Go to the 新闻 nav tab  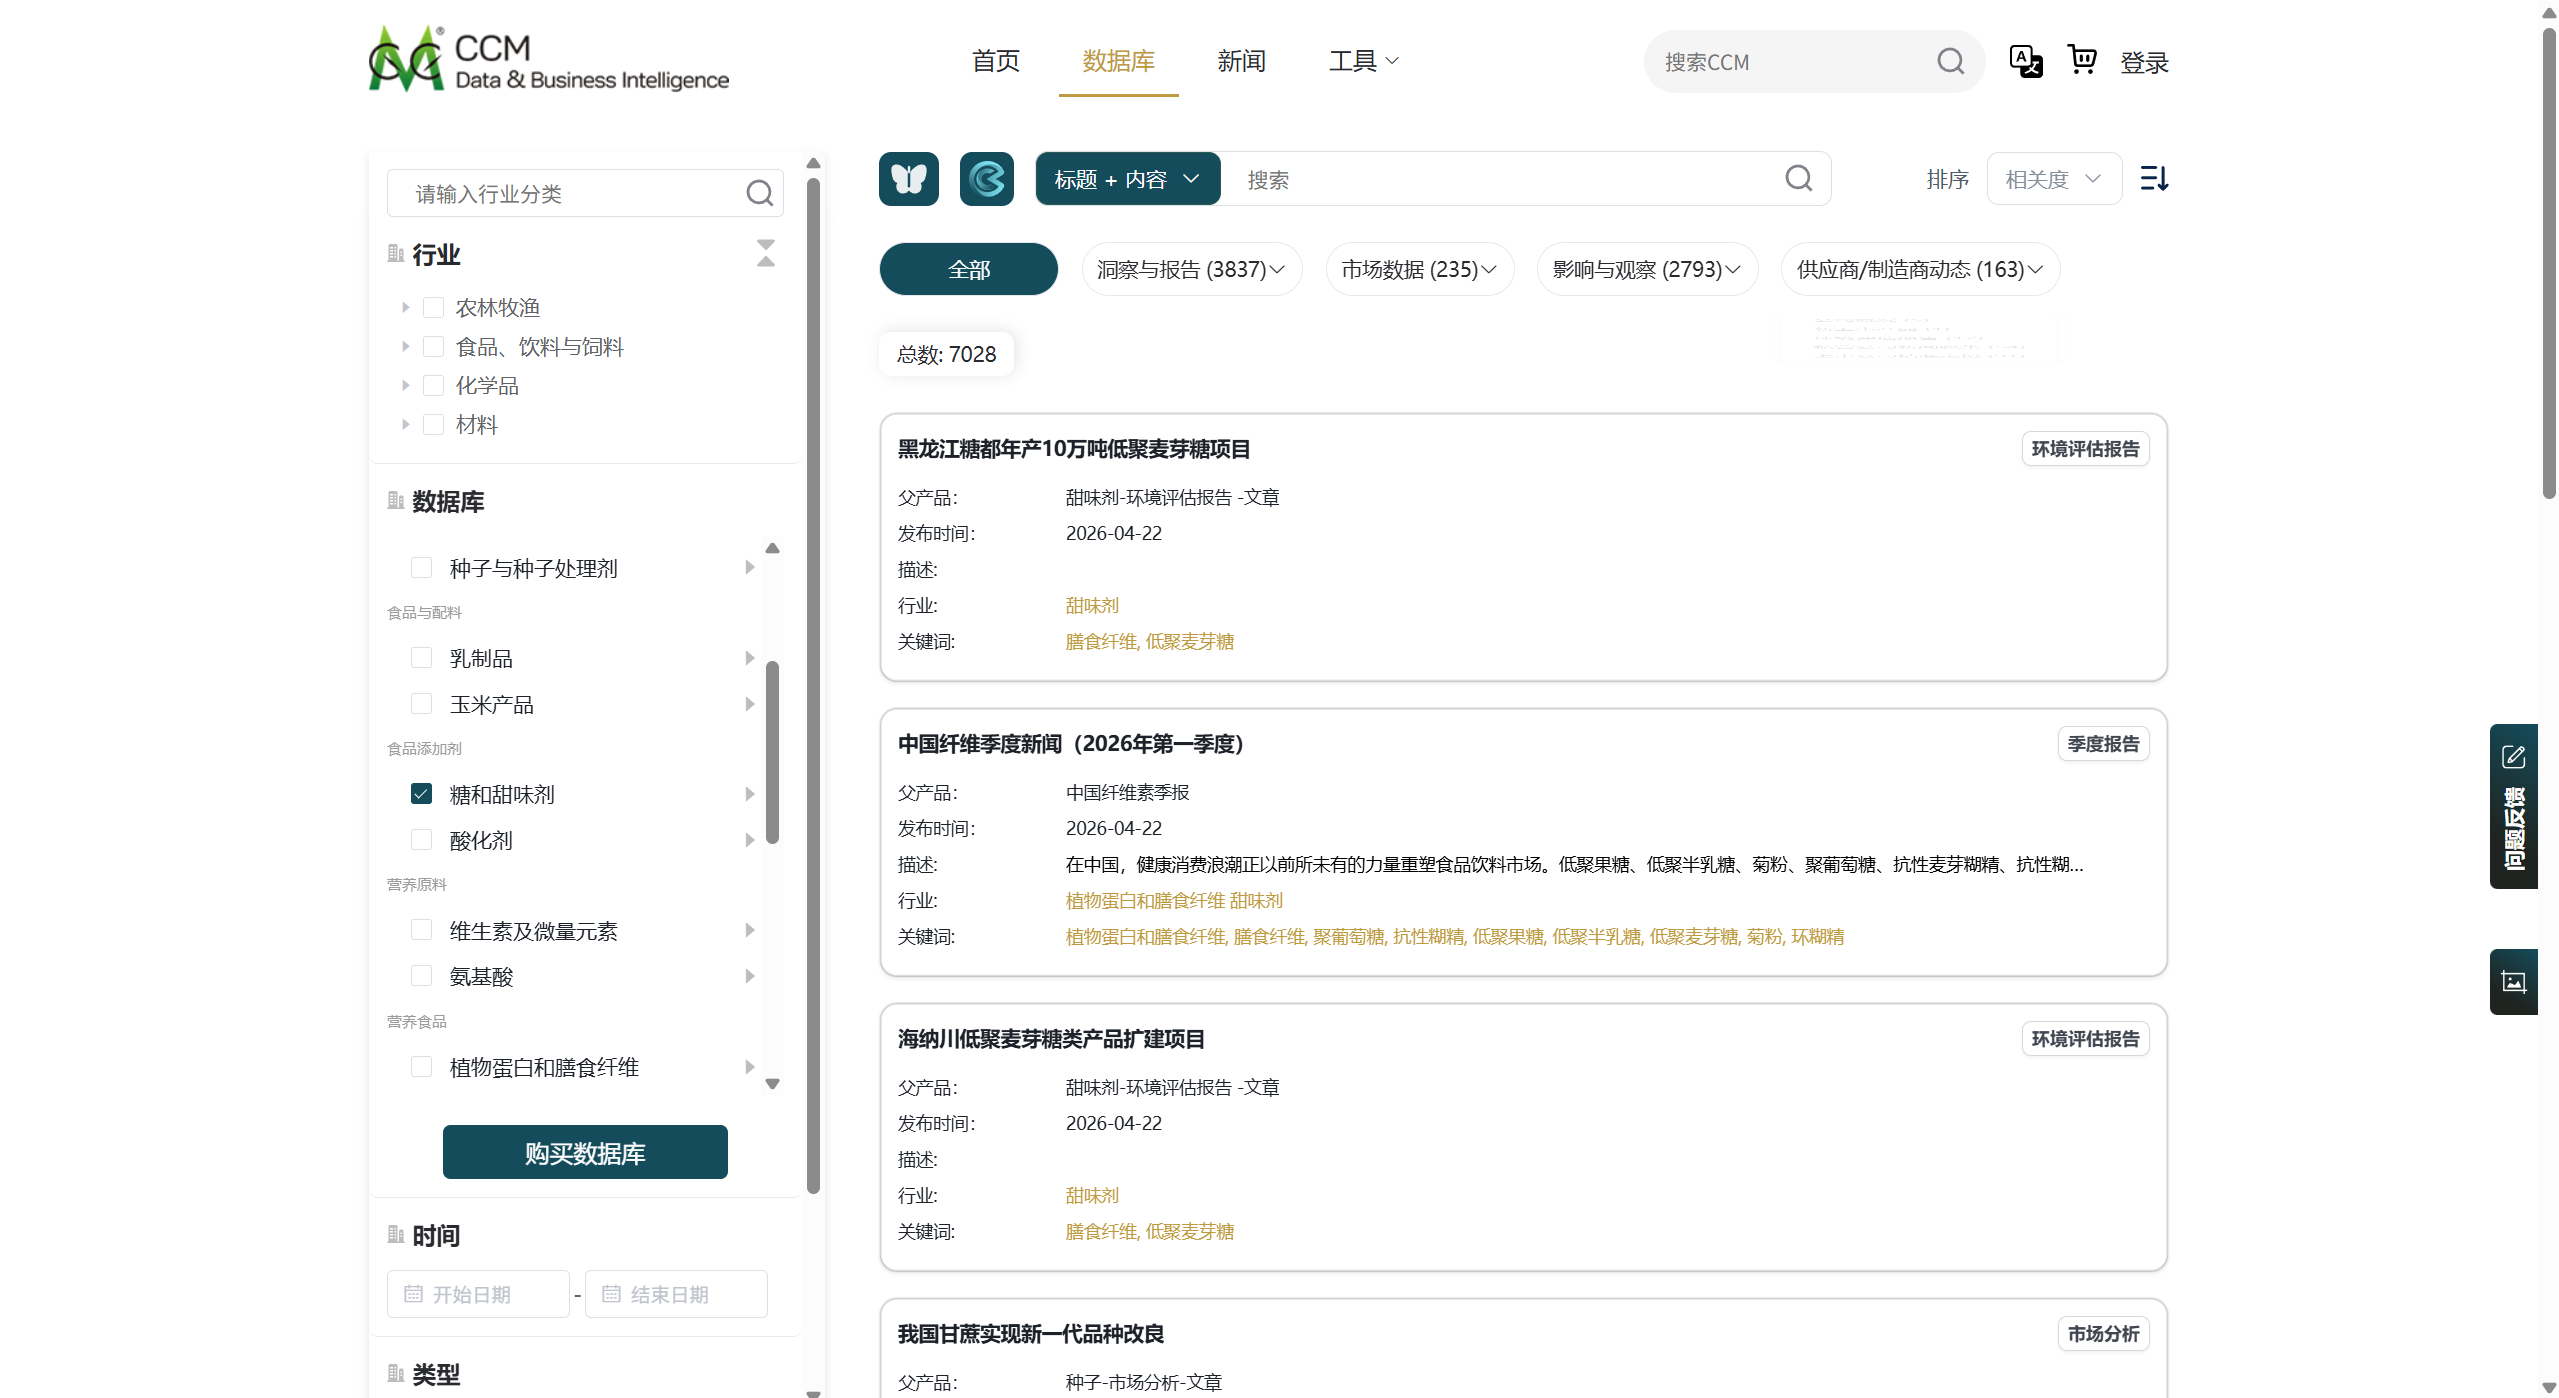pos(1241,61)
